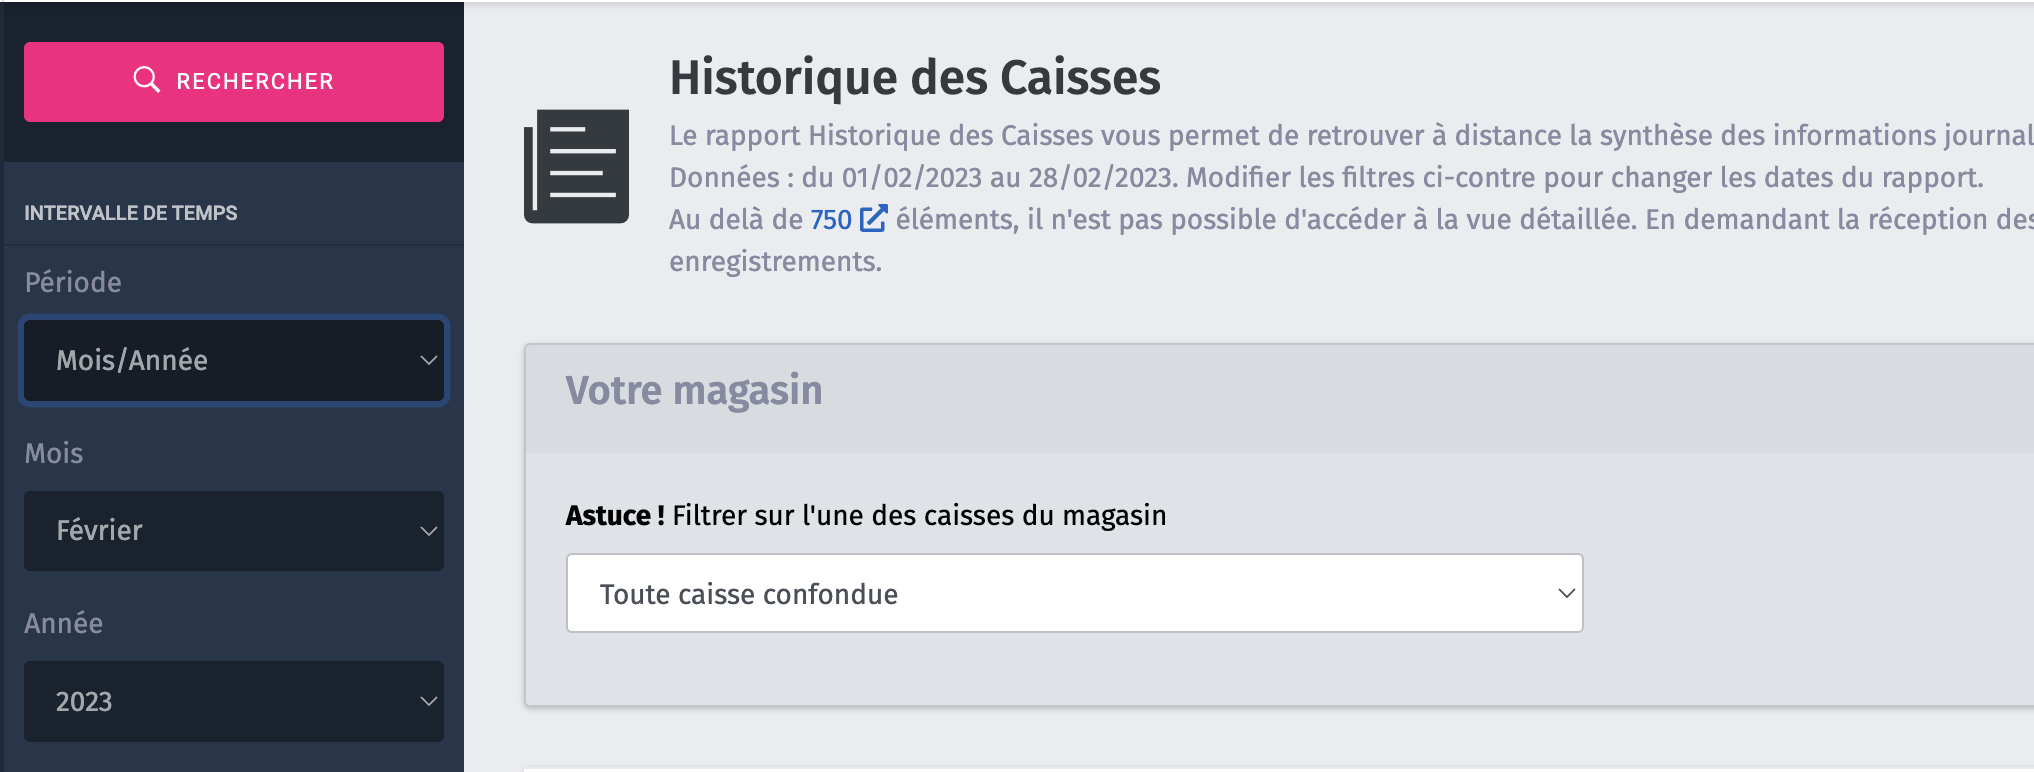Click the Février dropdown chevron arrow
Viewport: 2034px width, 772px height.
428,531
